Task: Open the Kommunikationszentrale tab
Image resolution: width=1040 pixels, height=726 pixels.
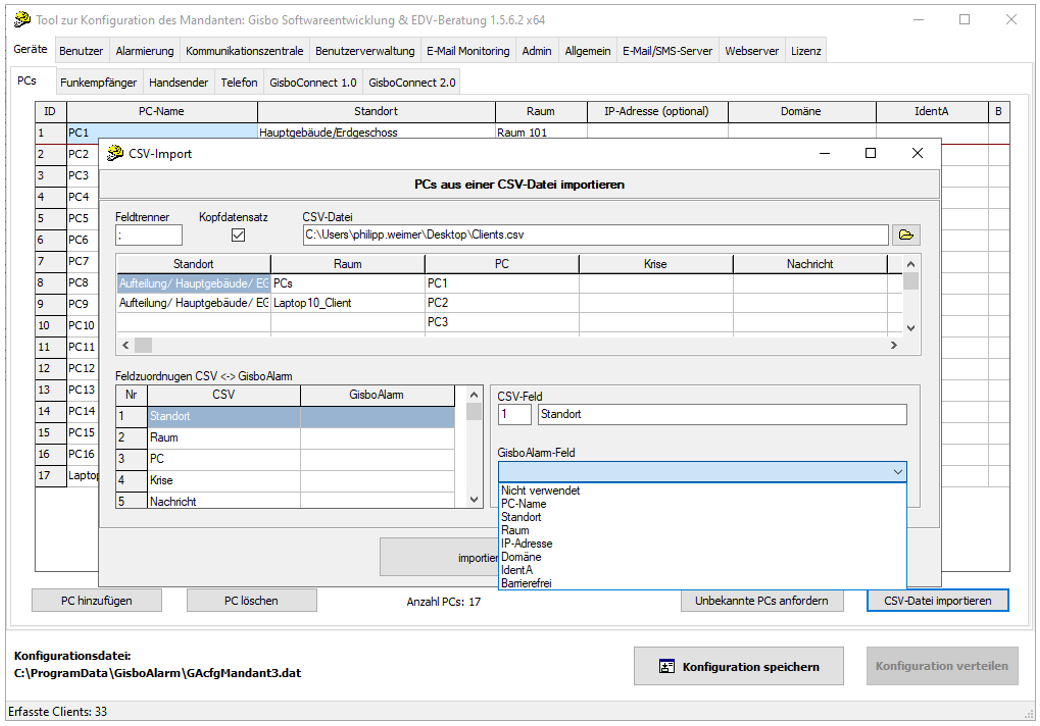Action: [x=244, y=51]
